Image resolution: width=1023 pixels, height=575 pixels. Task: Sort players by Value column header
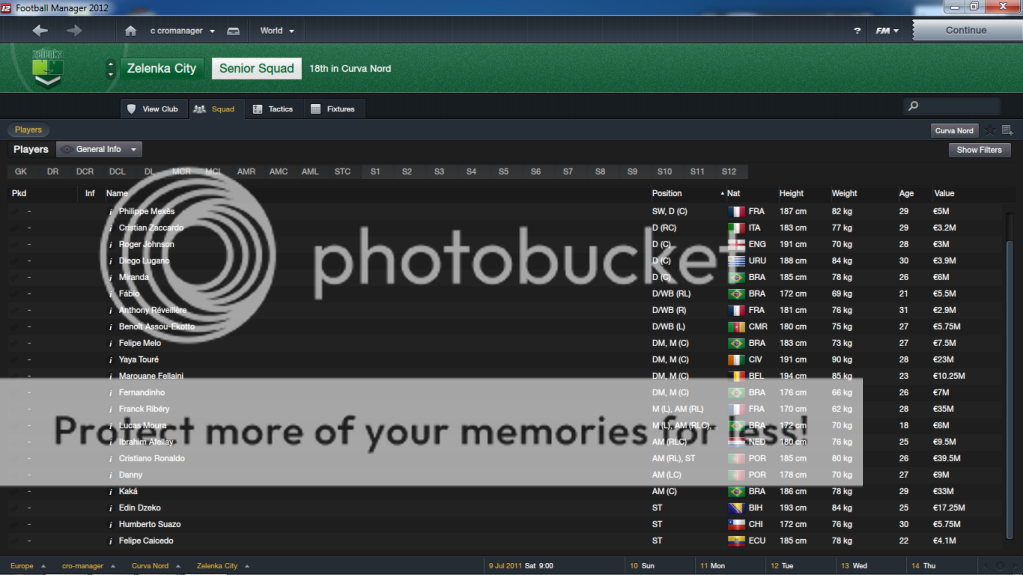pos(944,193)
